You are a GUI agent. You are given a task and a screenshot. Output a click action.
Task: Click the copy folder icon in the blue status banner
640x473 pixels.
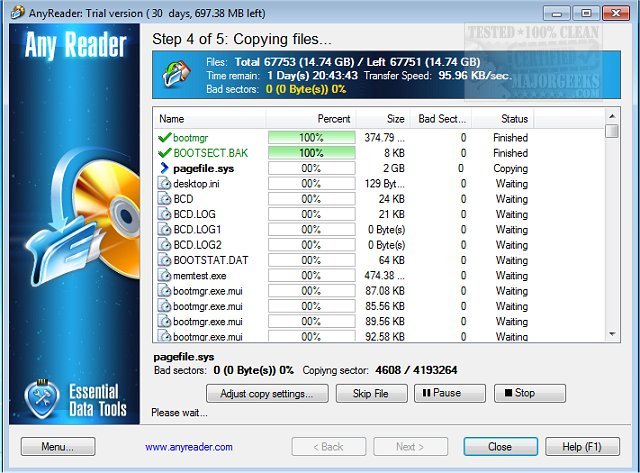point(177,74)
